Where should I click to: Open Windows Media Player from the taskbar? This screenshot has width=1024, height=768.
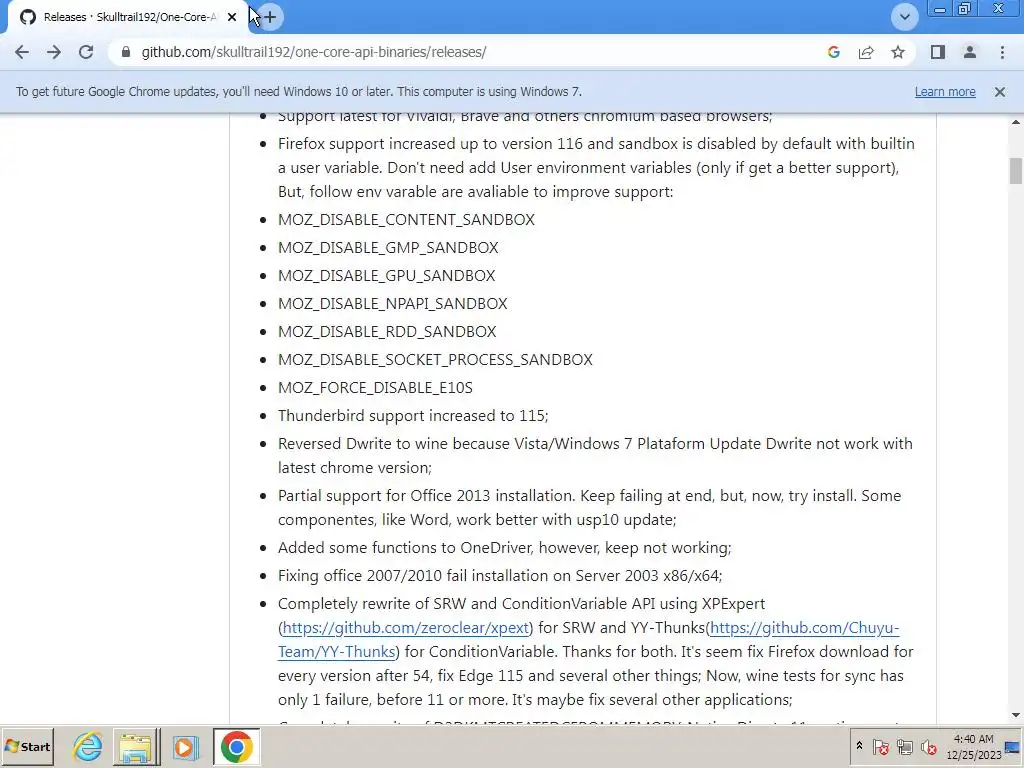coord(185,746)
